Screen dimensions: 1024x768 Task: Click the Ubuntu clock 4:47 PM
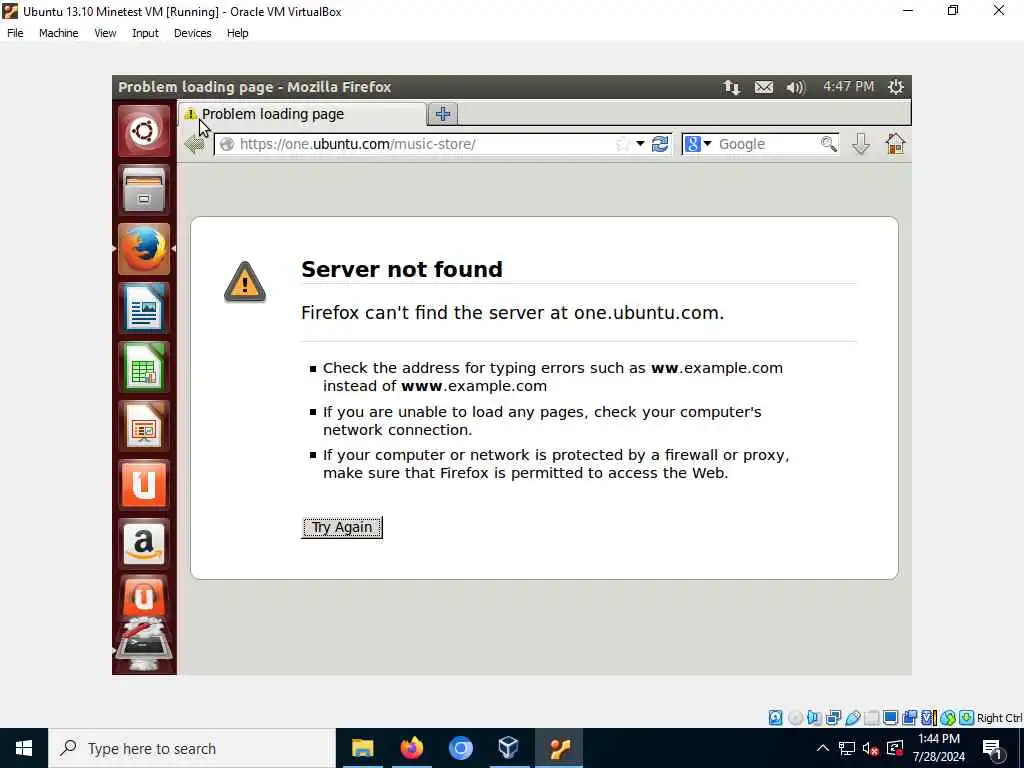(848, 87)
